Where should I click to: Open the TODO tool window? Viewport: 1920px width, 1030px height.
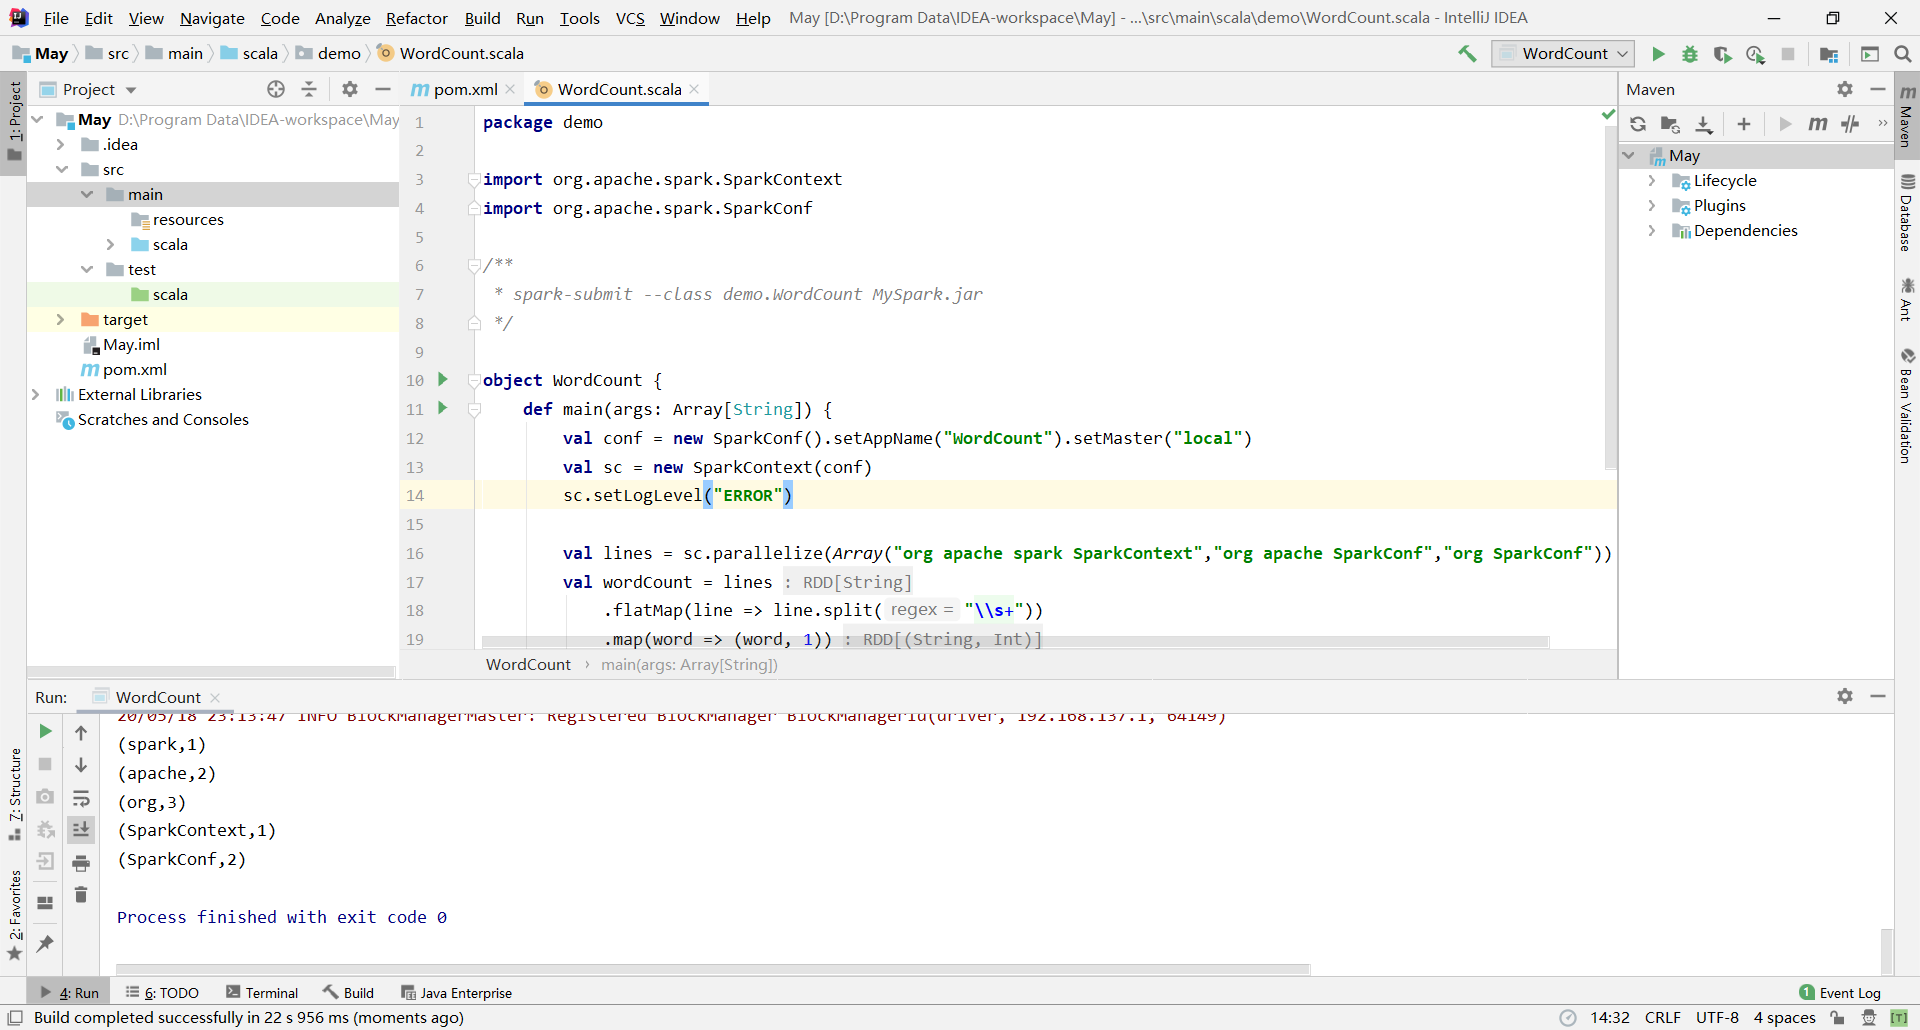pyautogui.click(x=162, y=993)
